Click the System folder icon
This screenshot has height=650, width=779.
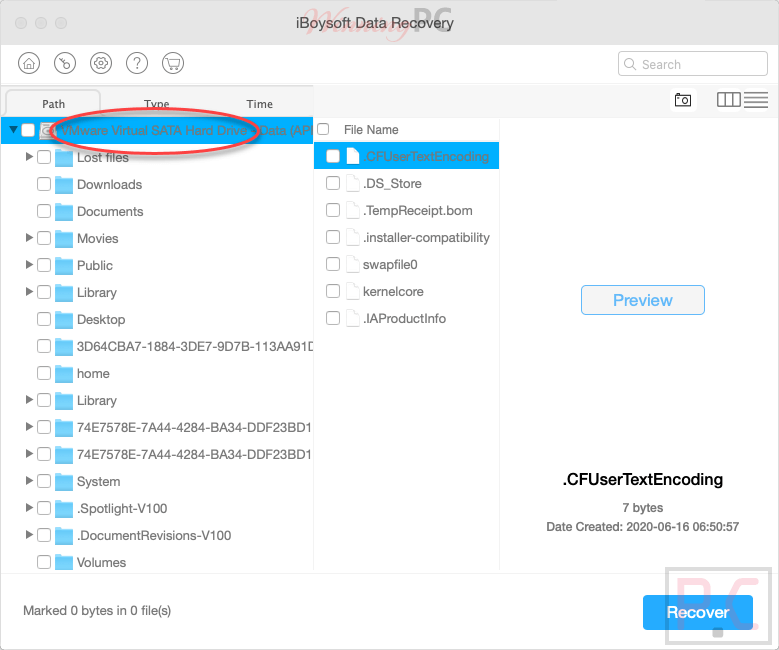click(64, 482)
